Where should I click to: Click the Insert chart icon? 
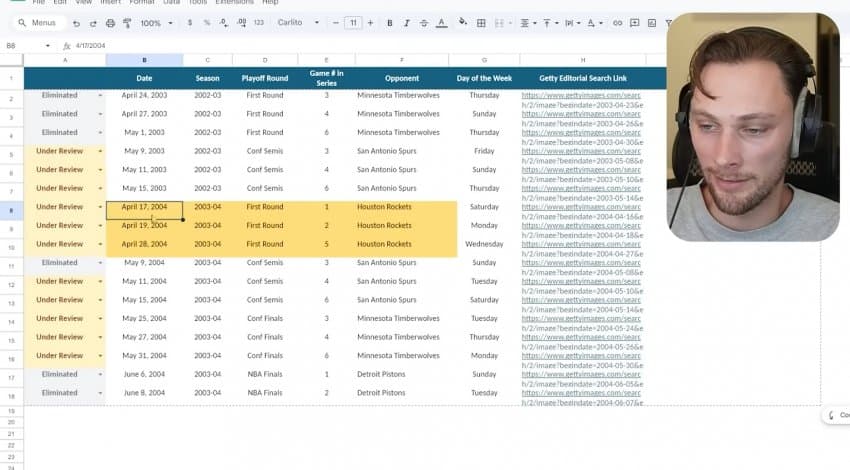pos(652,23)
